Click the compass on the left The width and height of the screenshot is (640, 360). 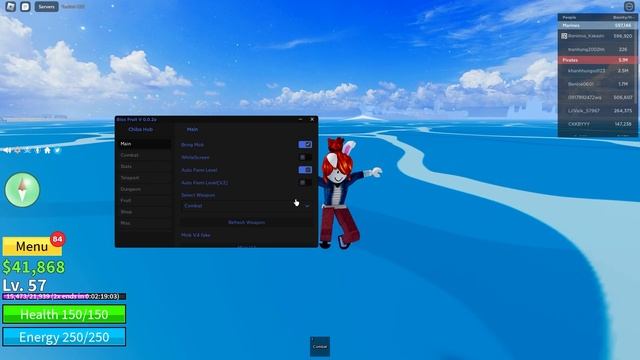coord(22,190)
